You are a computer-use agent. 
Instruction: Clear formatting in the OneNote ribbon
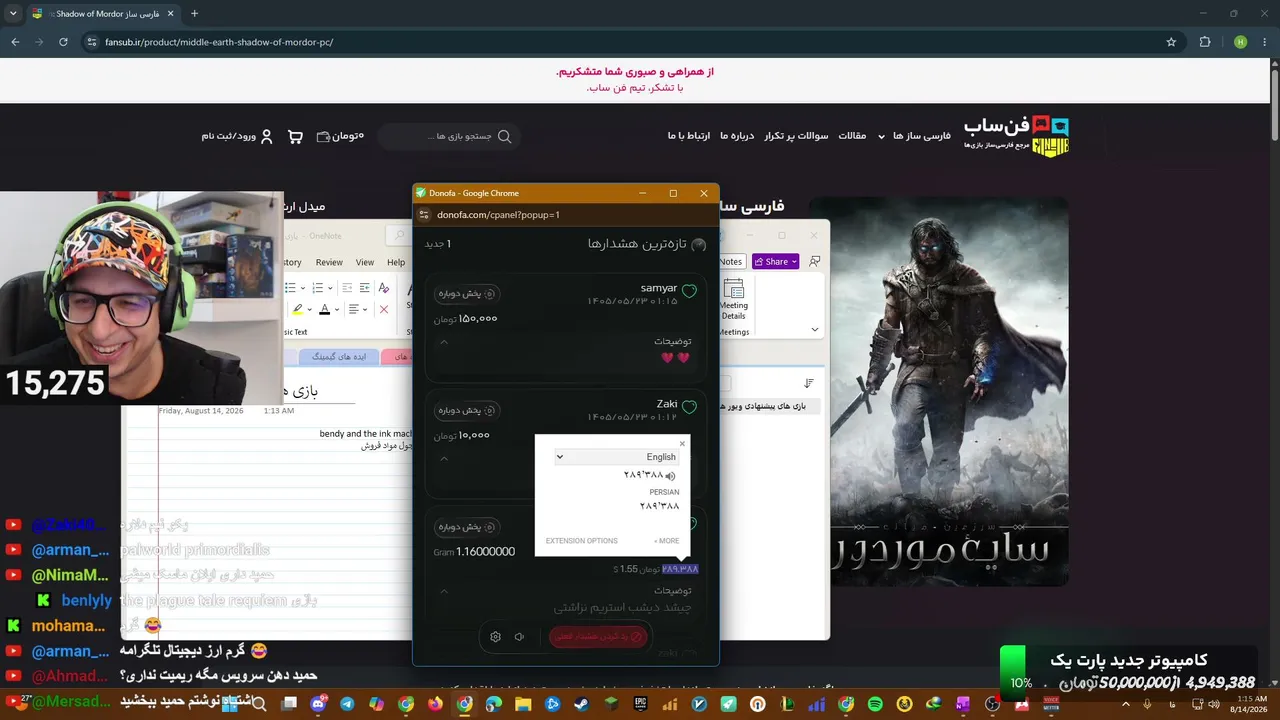click(384, 287)
